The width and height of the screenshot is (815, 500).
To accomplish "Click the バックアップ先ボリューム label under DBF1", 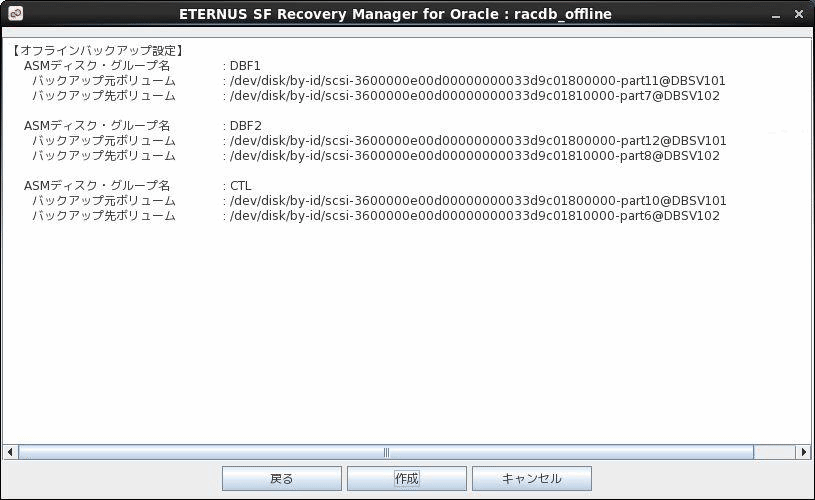I will (x=104, y=96).
